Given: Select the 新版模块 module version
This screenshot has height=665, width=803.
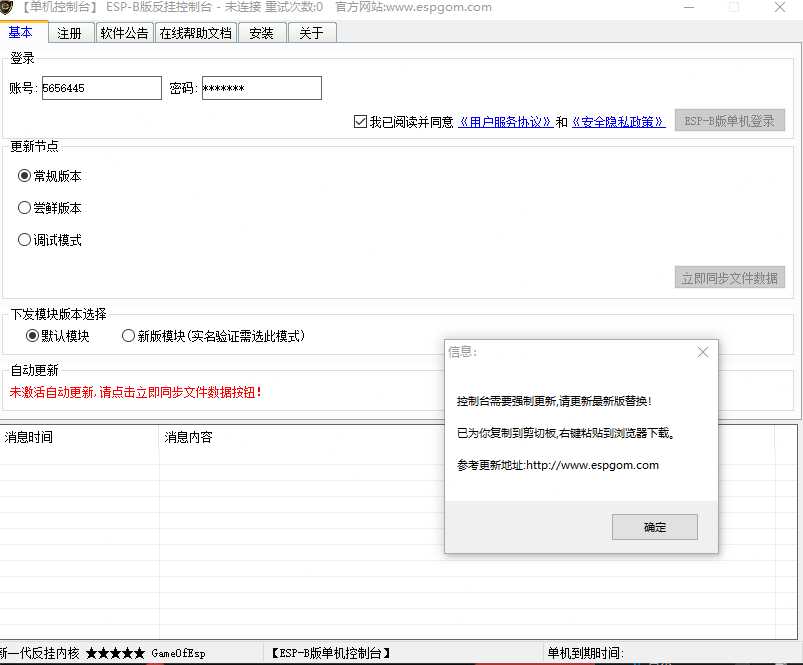Looking at the screenshot, I should click(128, 335).
